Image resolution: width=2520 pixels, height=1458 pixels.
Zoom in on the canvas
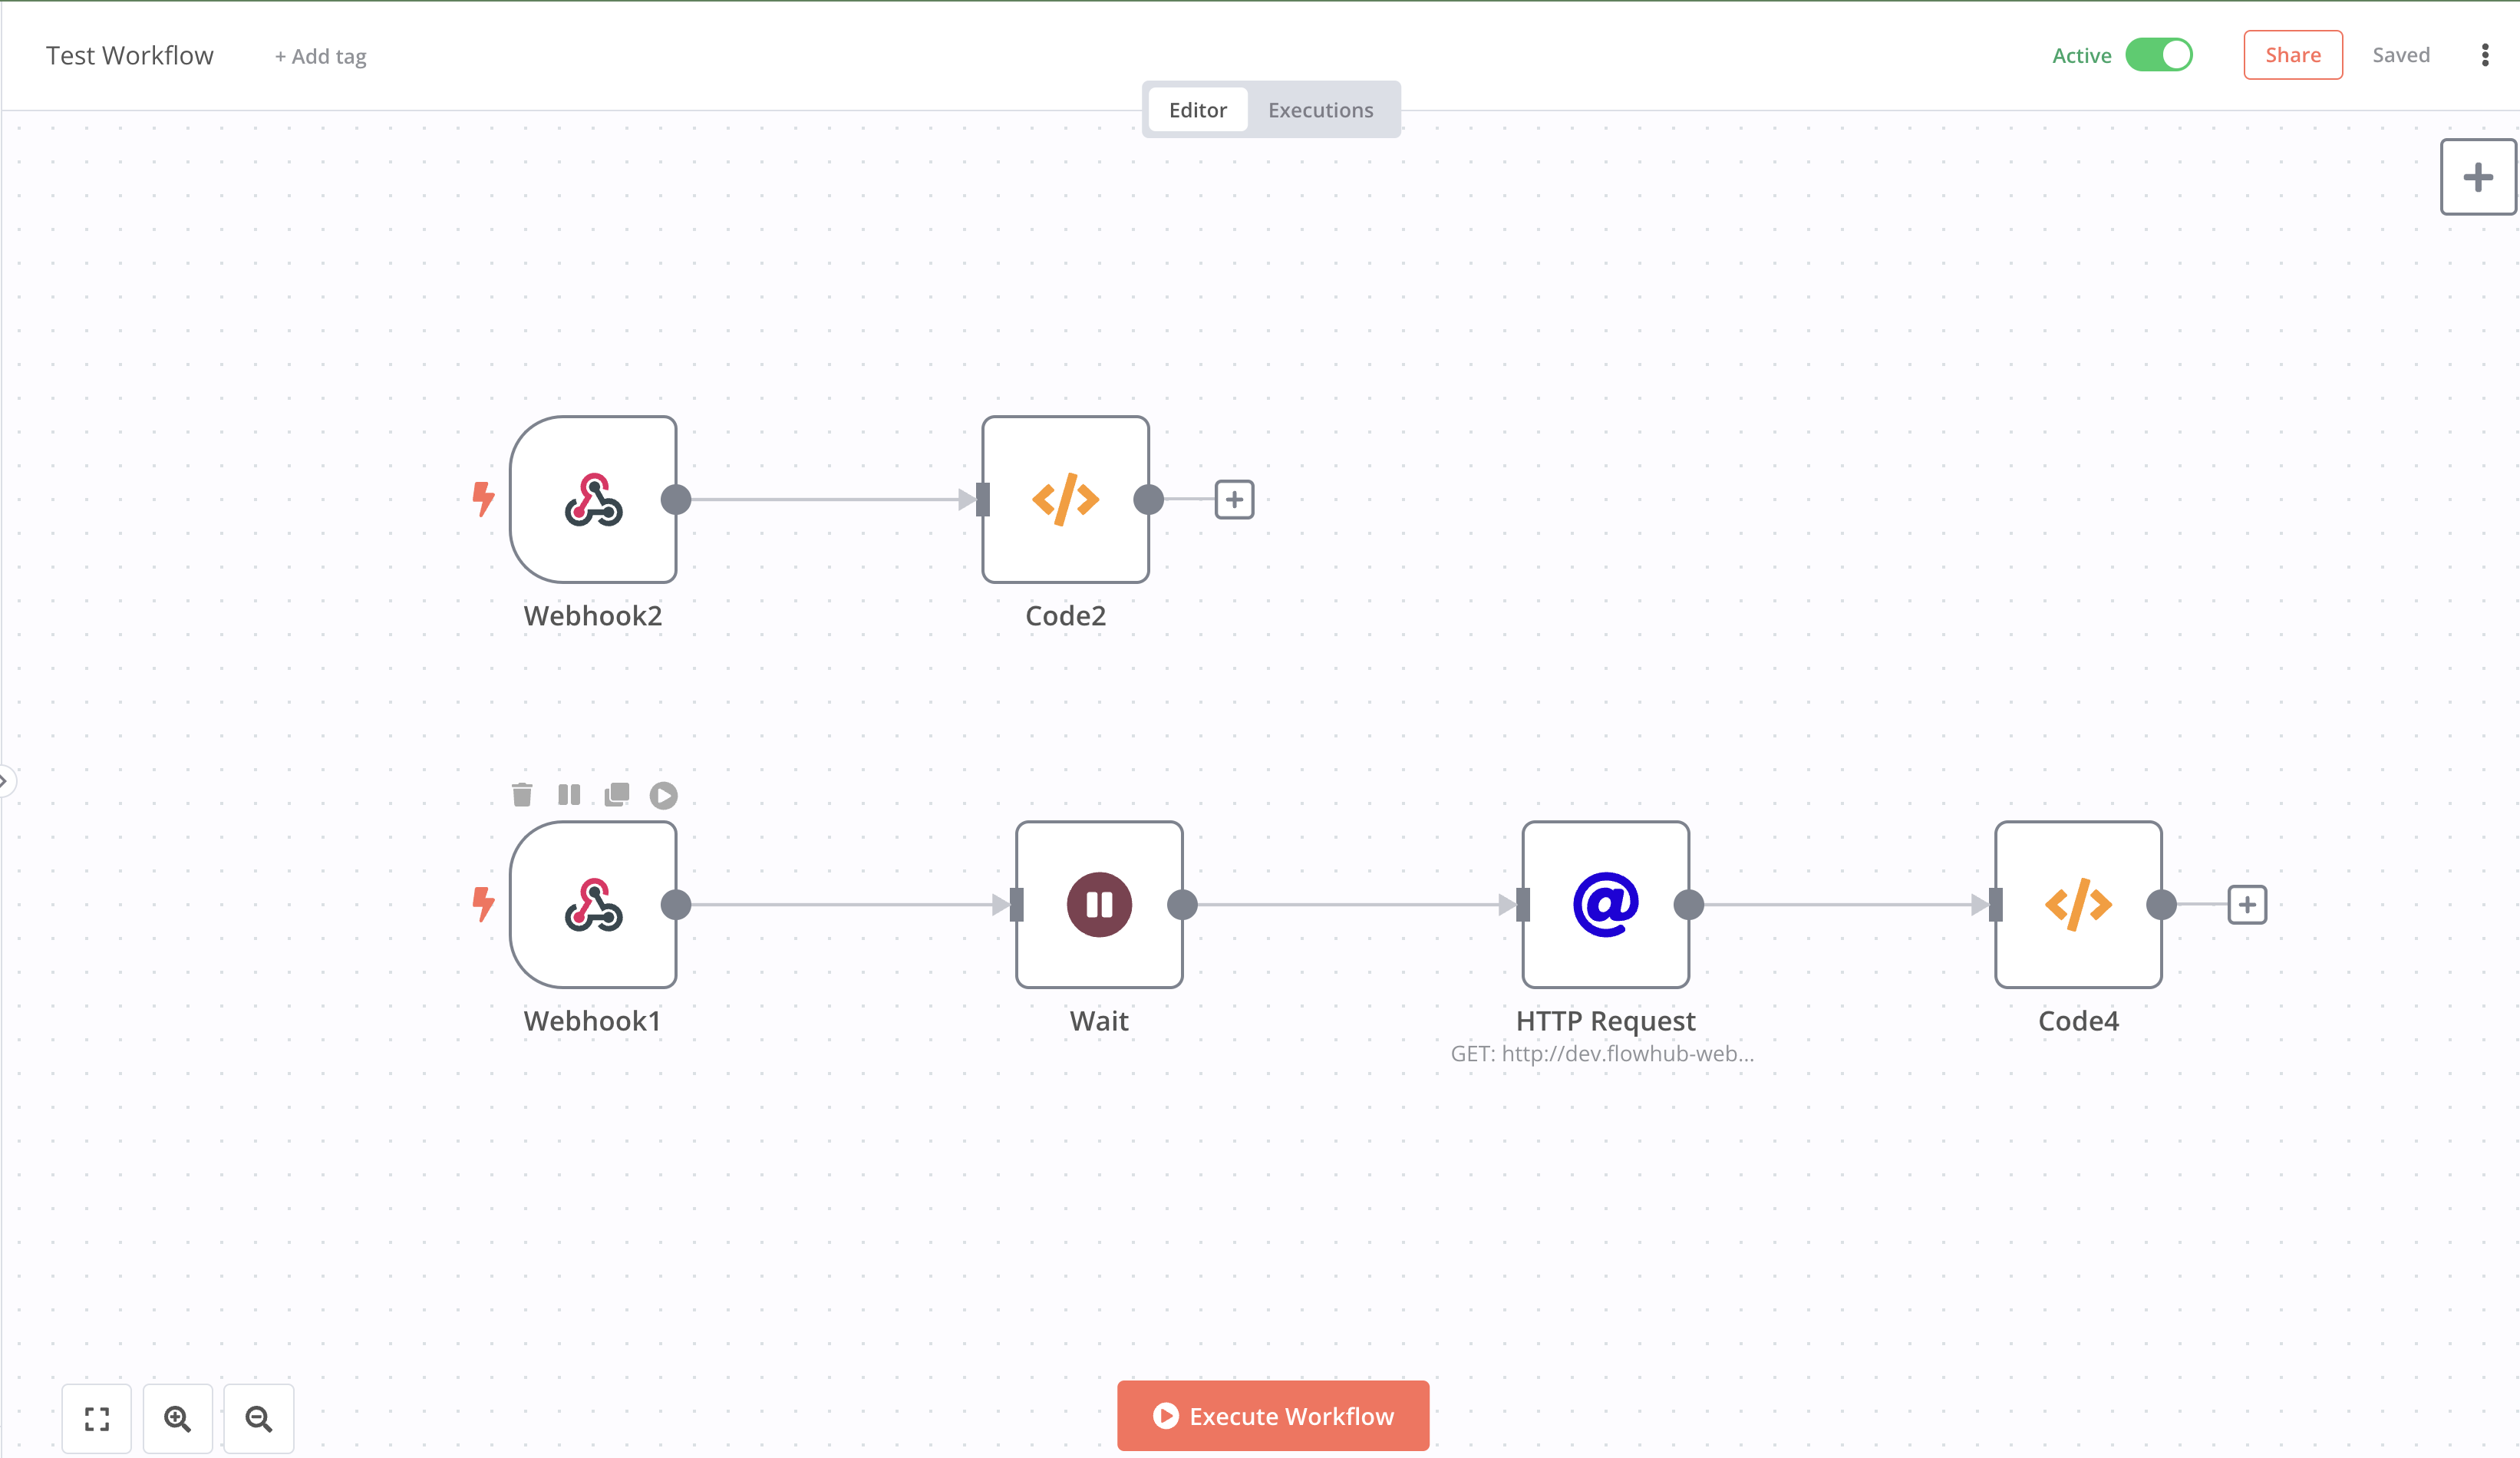[x=177, y=1418]
